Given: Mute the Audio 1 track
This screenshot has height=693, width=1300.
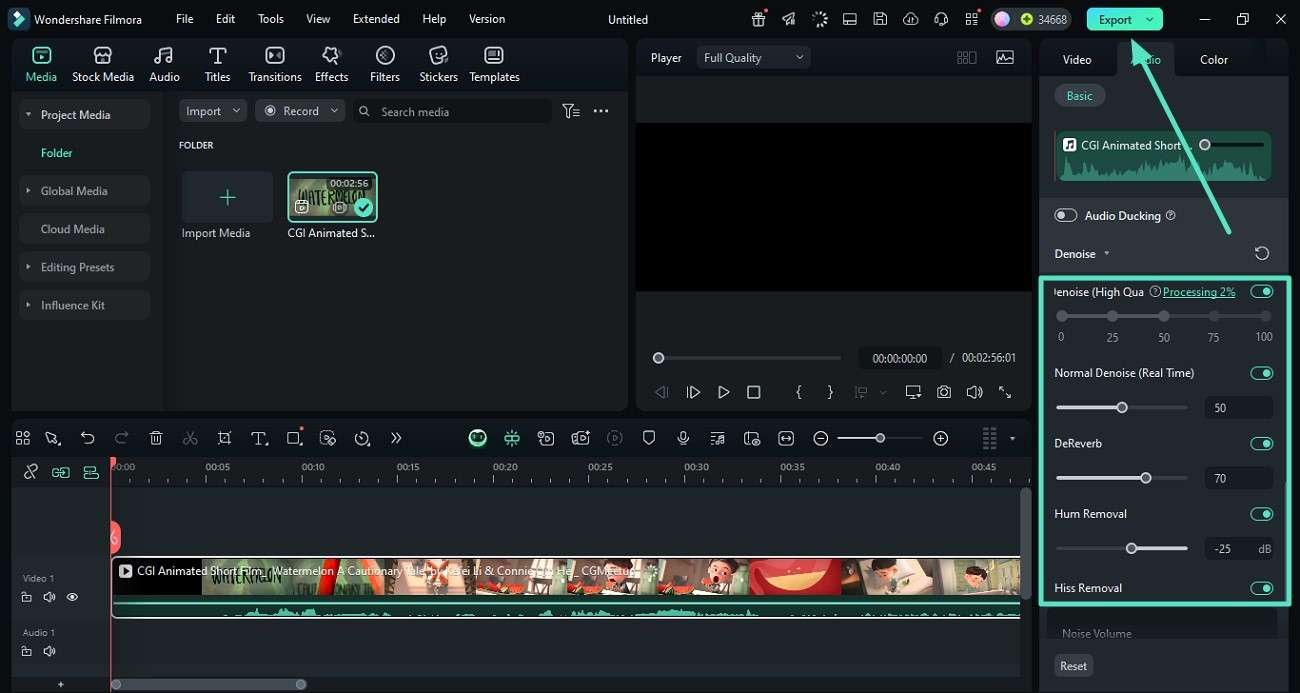Looking at the screenshot, I should pos(49,651).
